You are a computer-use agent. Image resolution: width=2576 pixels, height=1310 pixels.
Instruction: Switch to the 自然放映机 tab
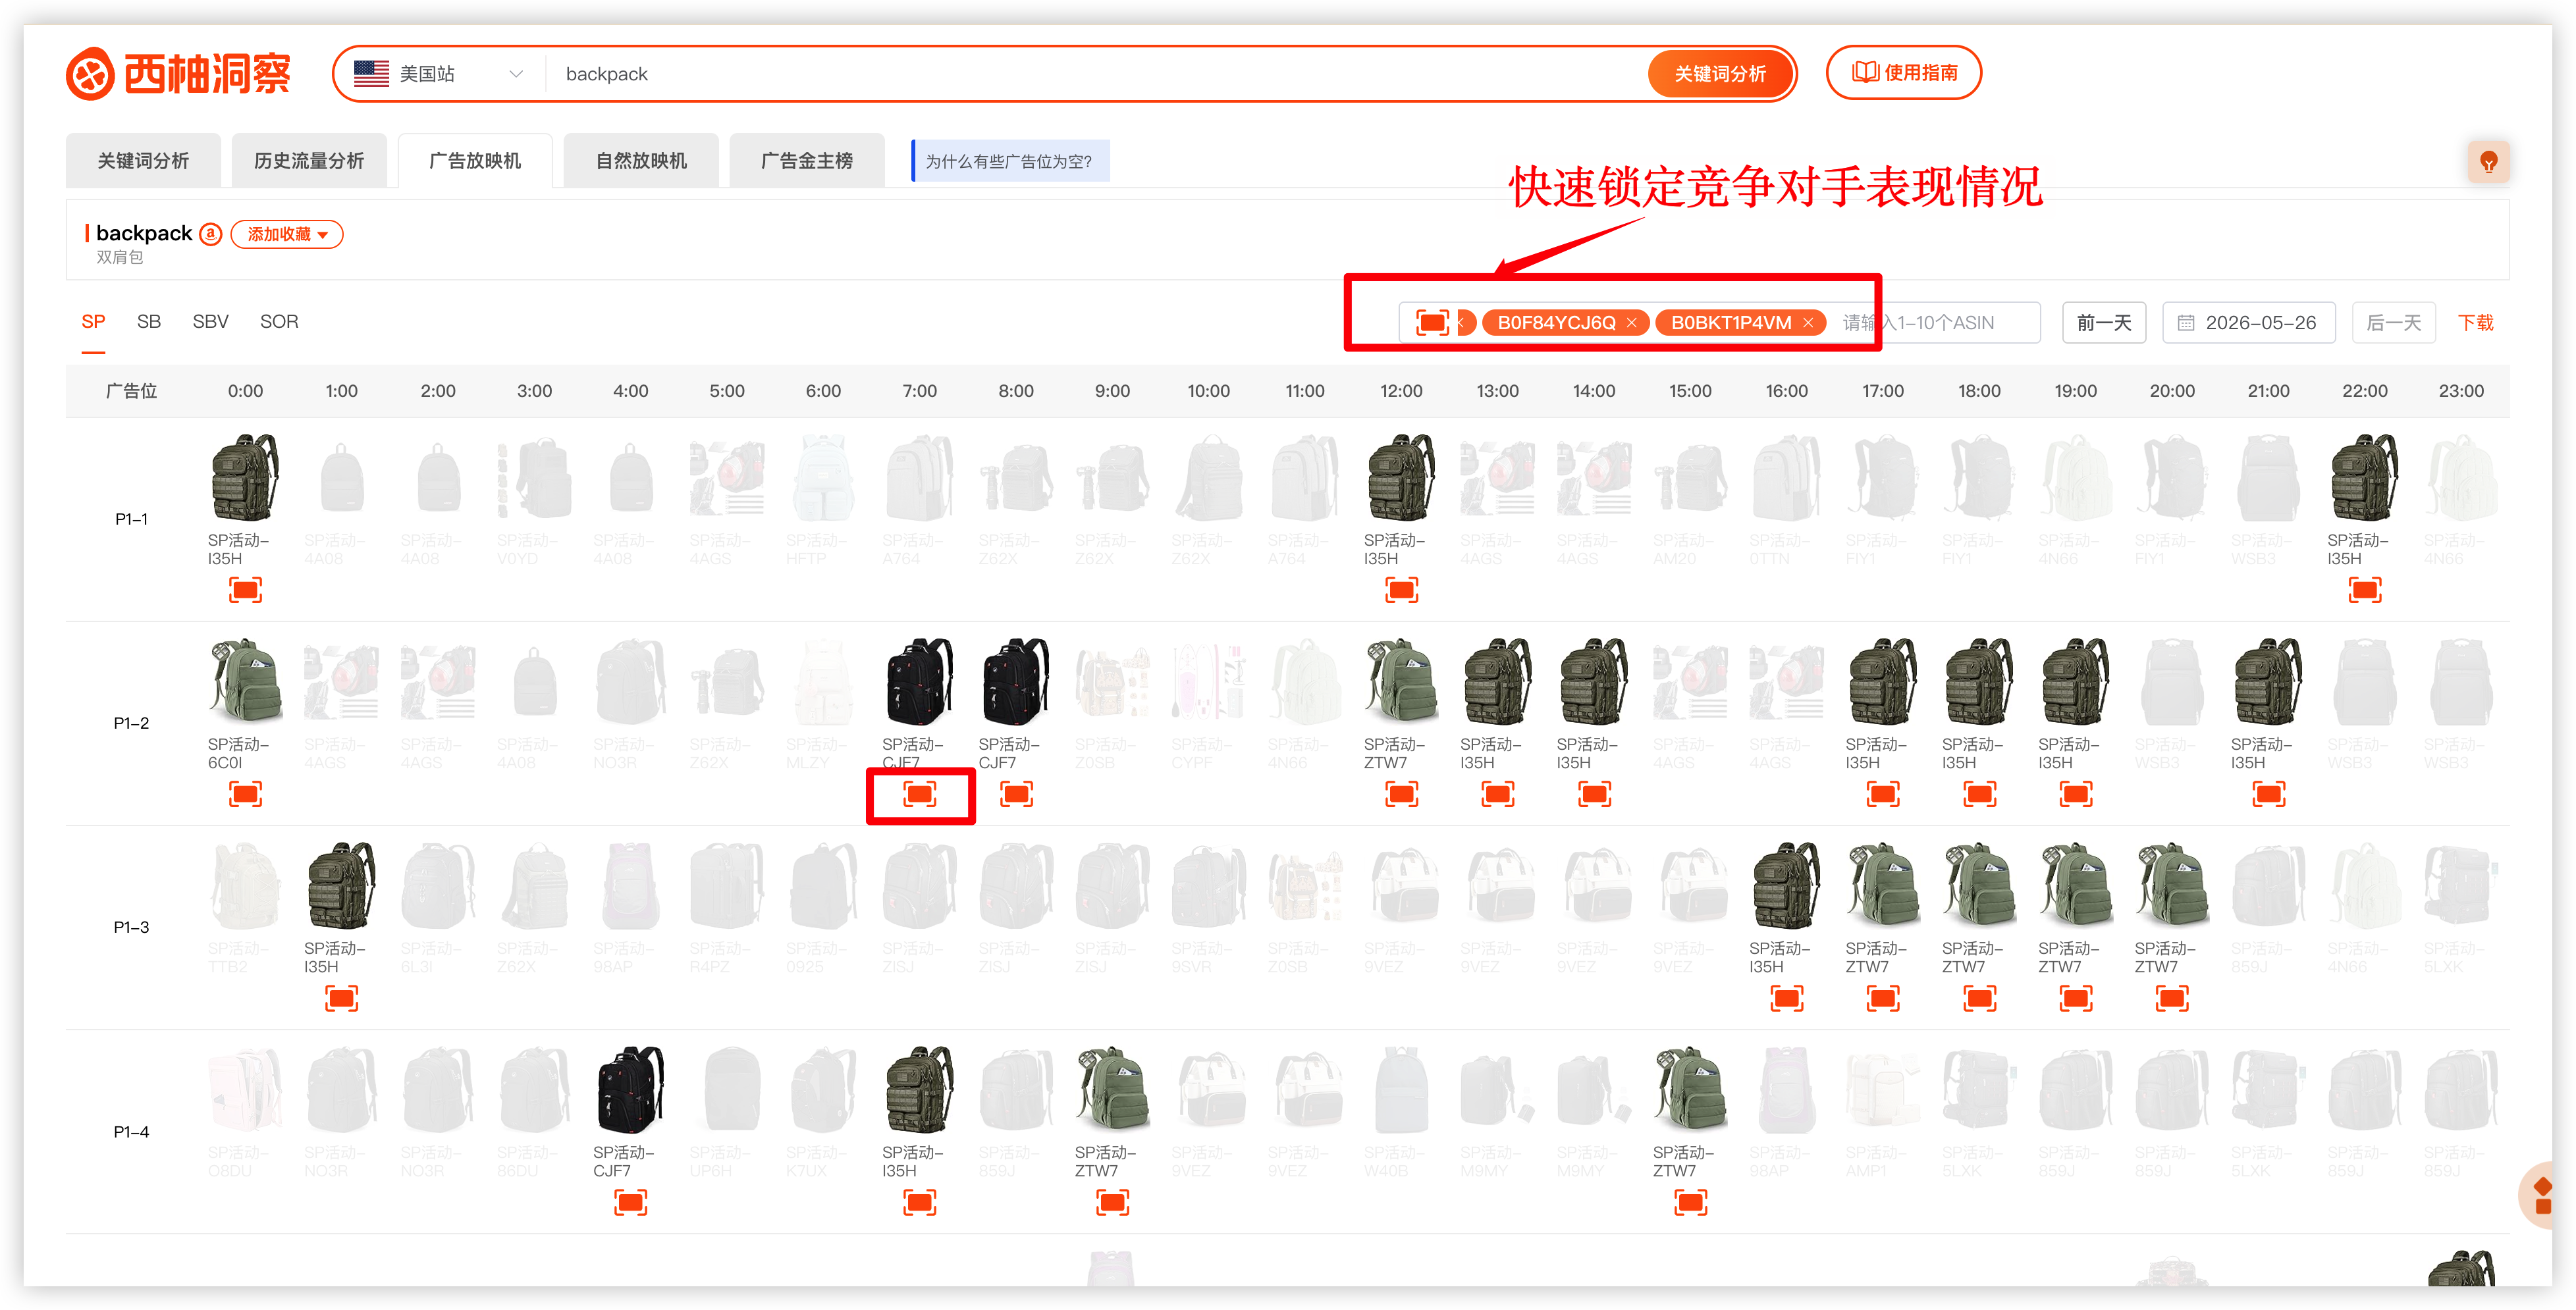point(641,161)
